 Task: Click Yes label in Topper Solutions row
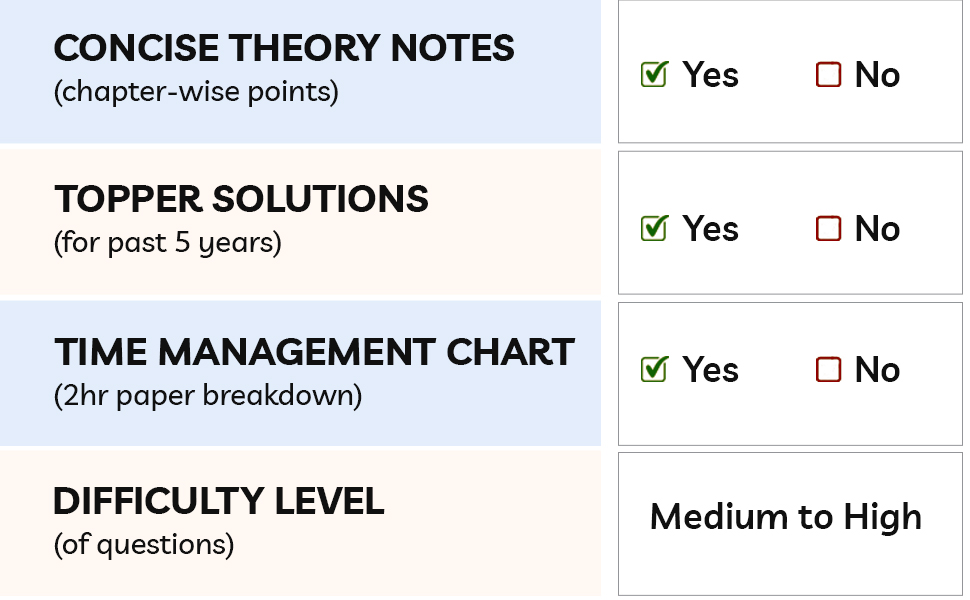(711, 229)
